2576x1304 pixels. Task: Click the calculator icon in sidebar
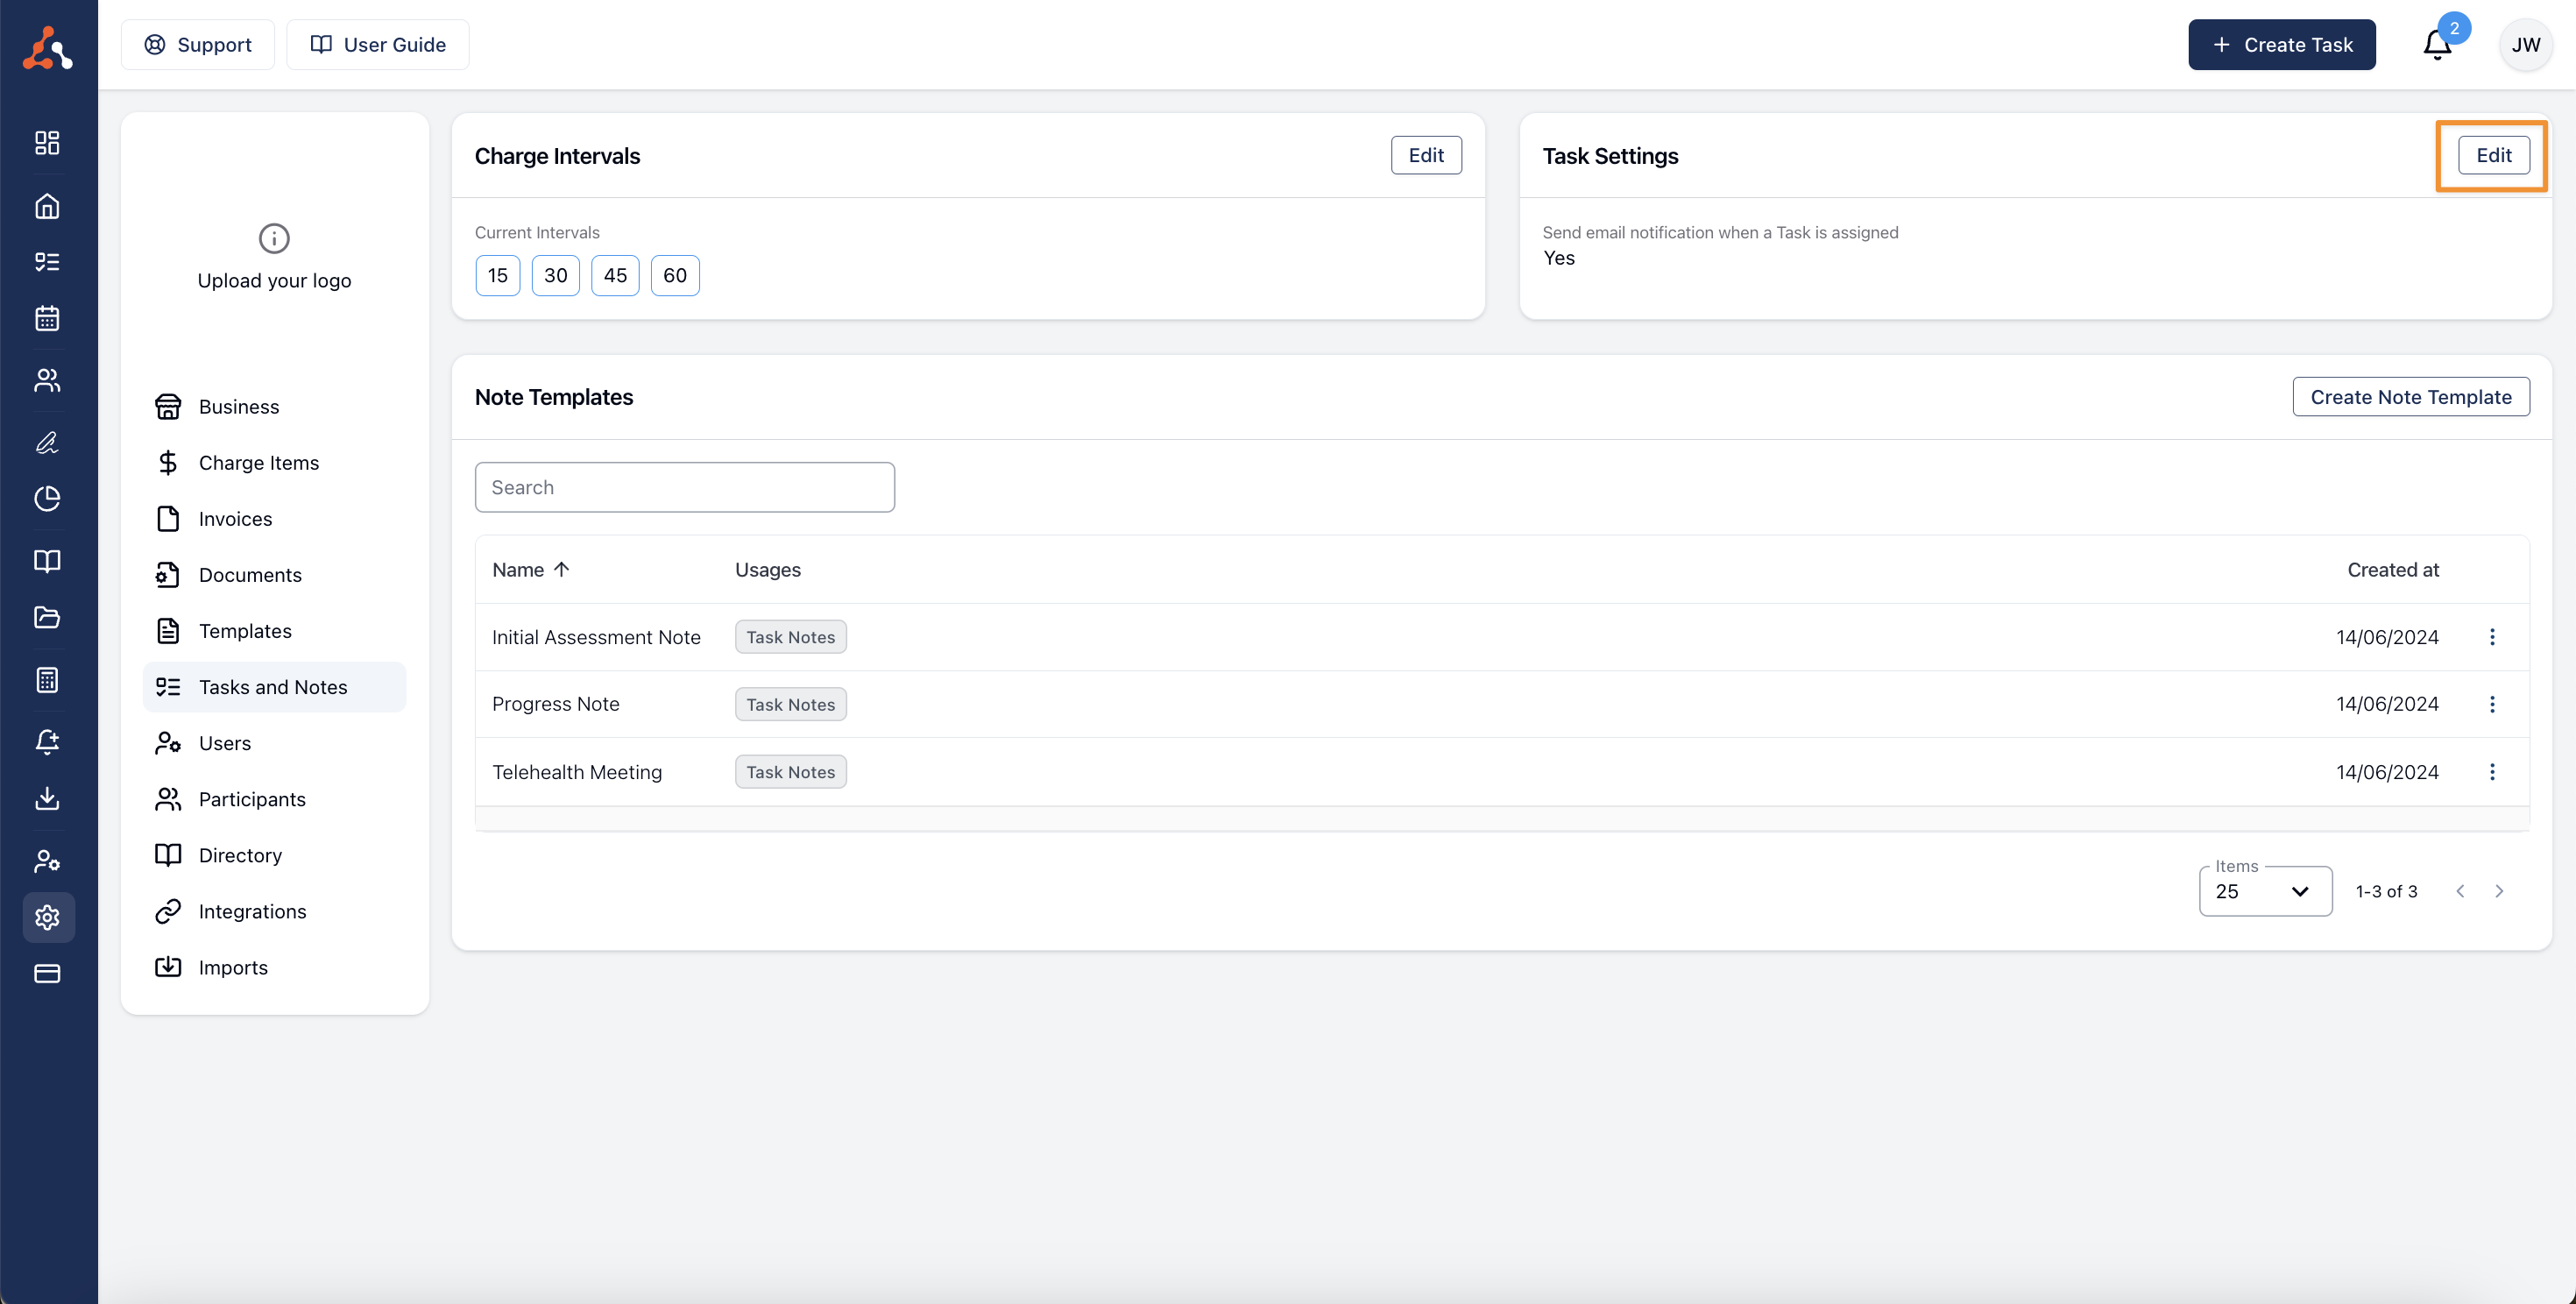(x=47, y=680)
